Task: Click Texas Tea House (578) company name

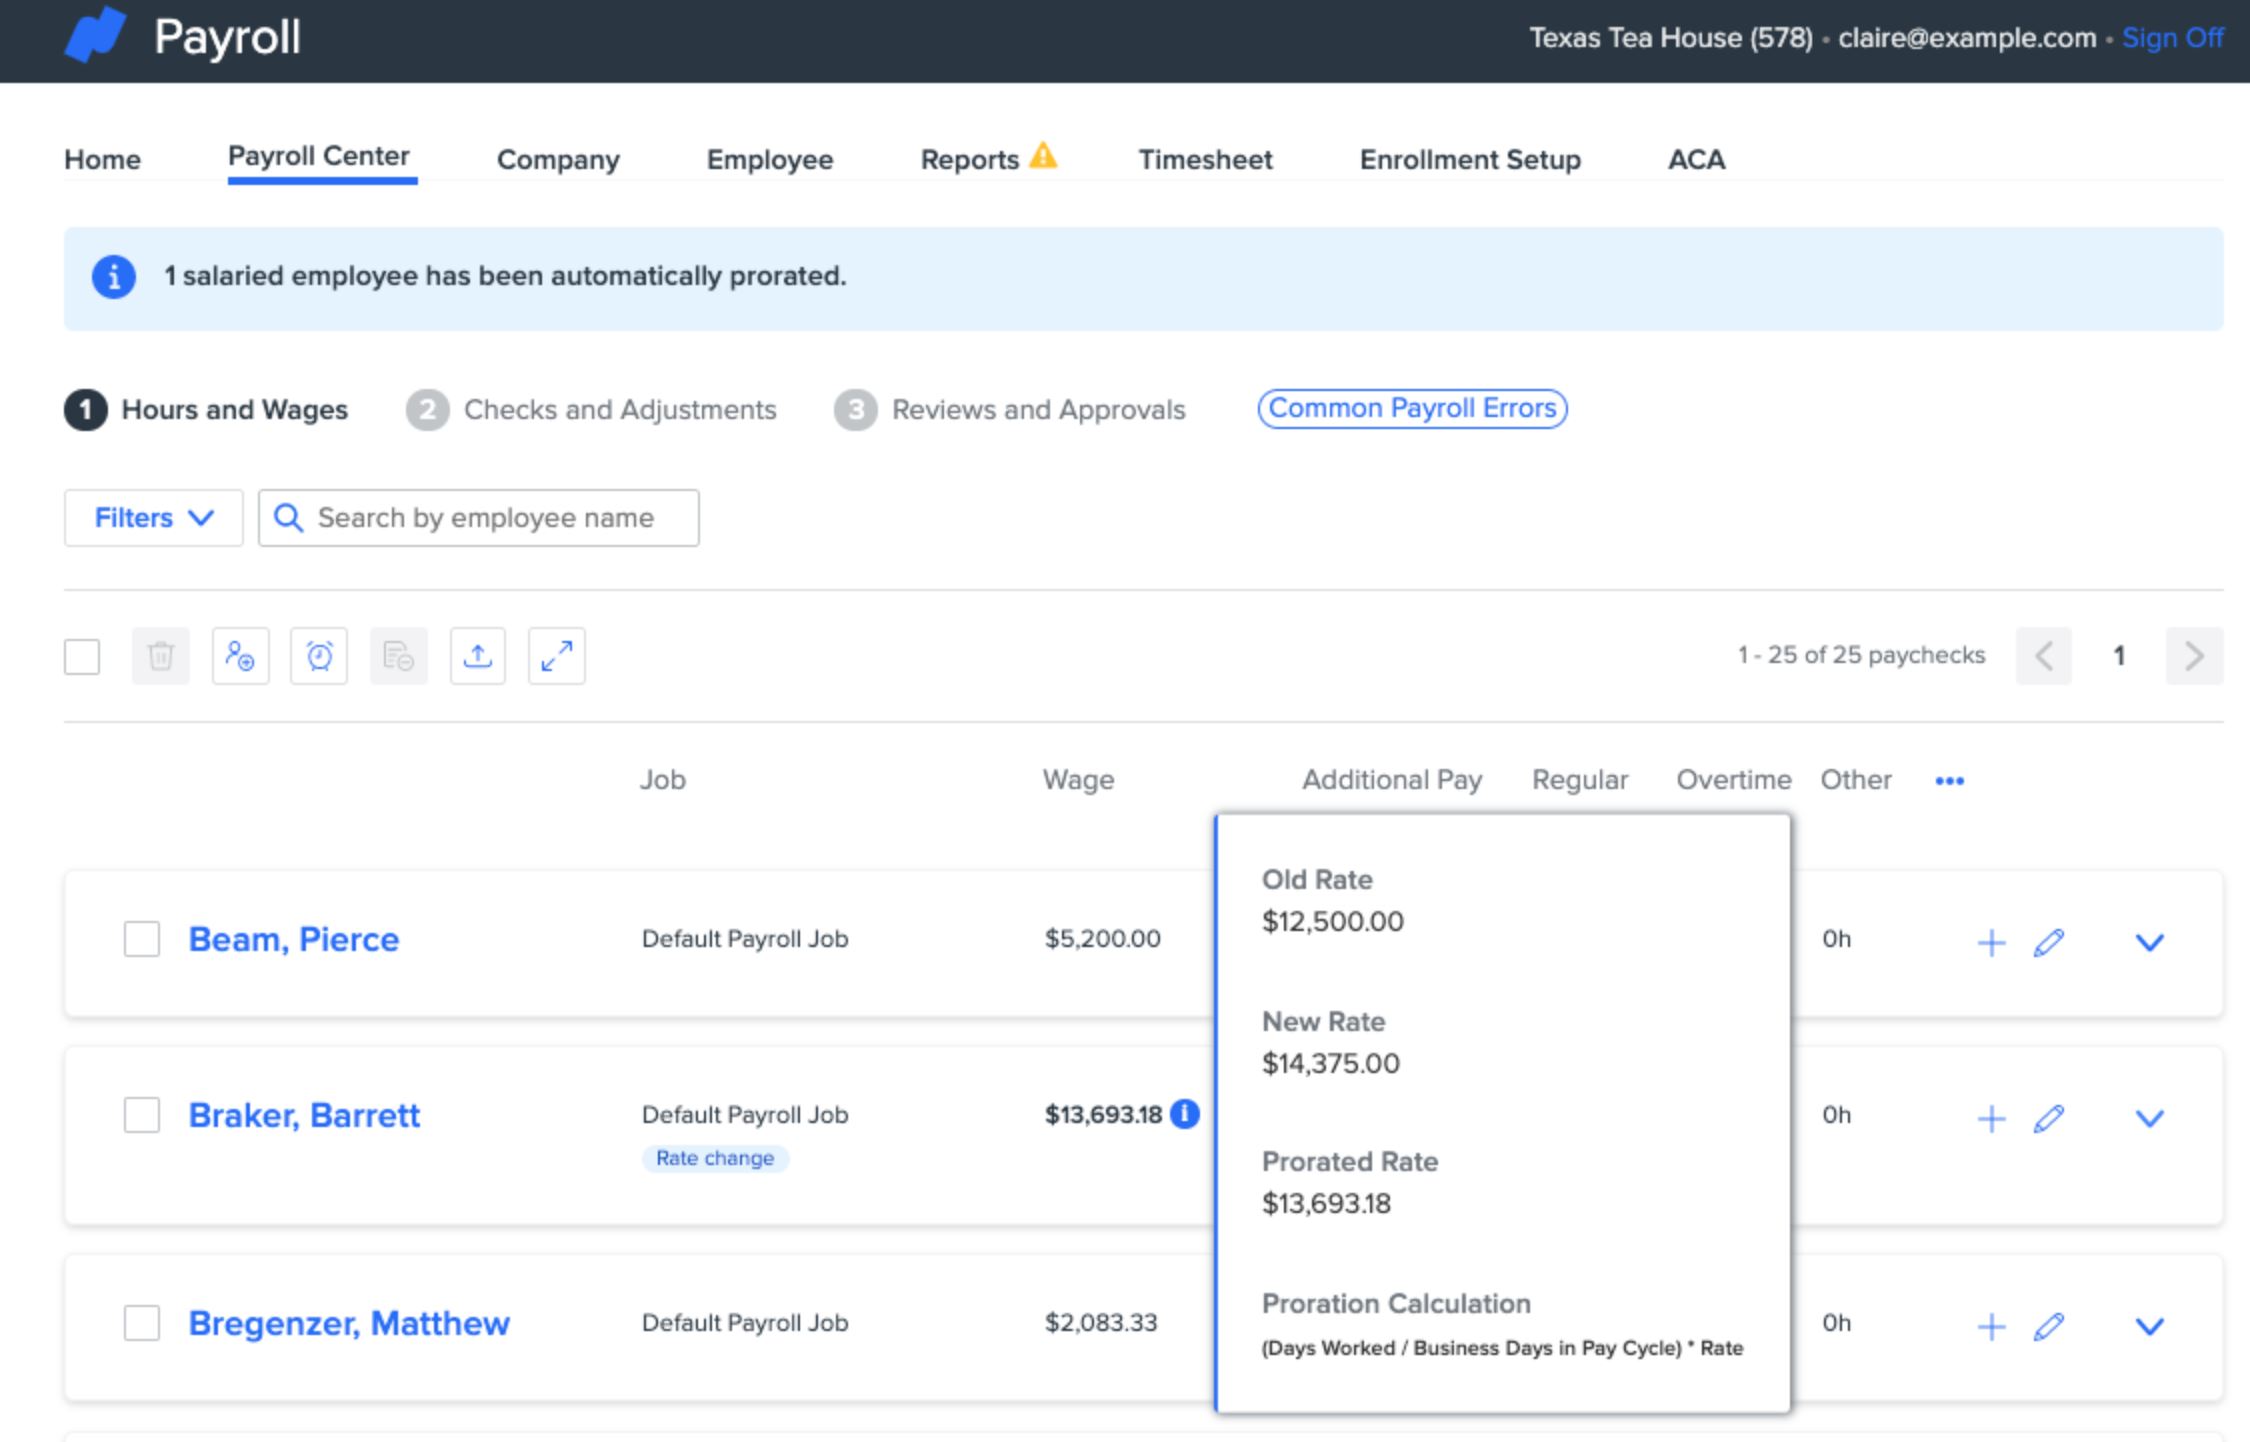Action: (x=1671, y=38)
